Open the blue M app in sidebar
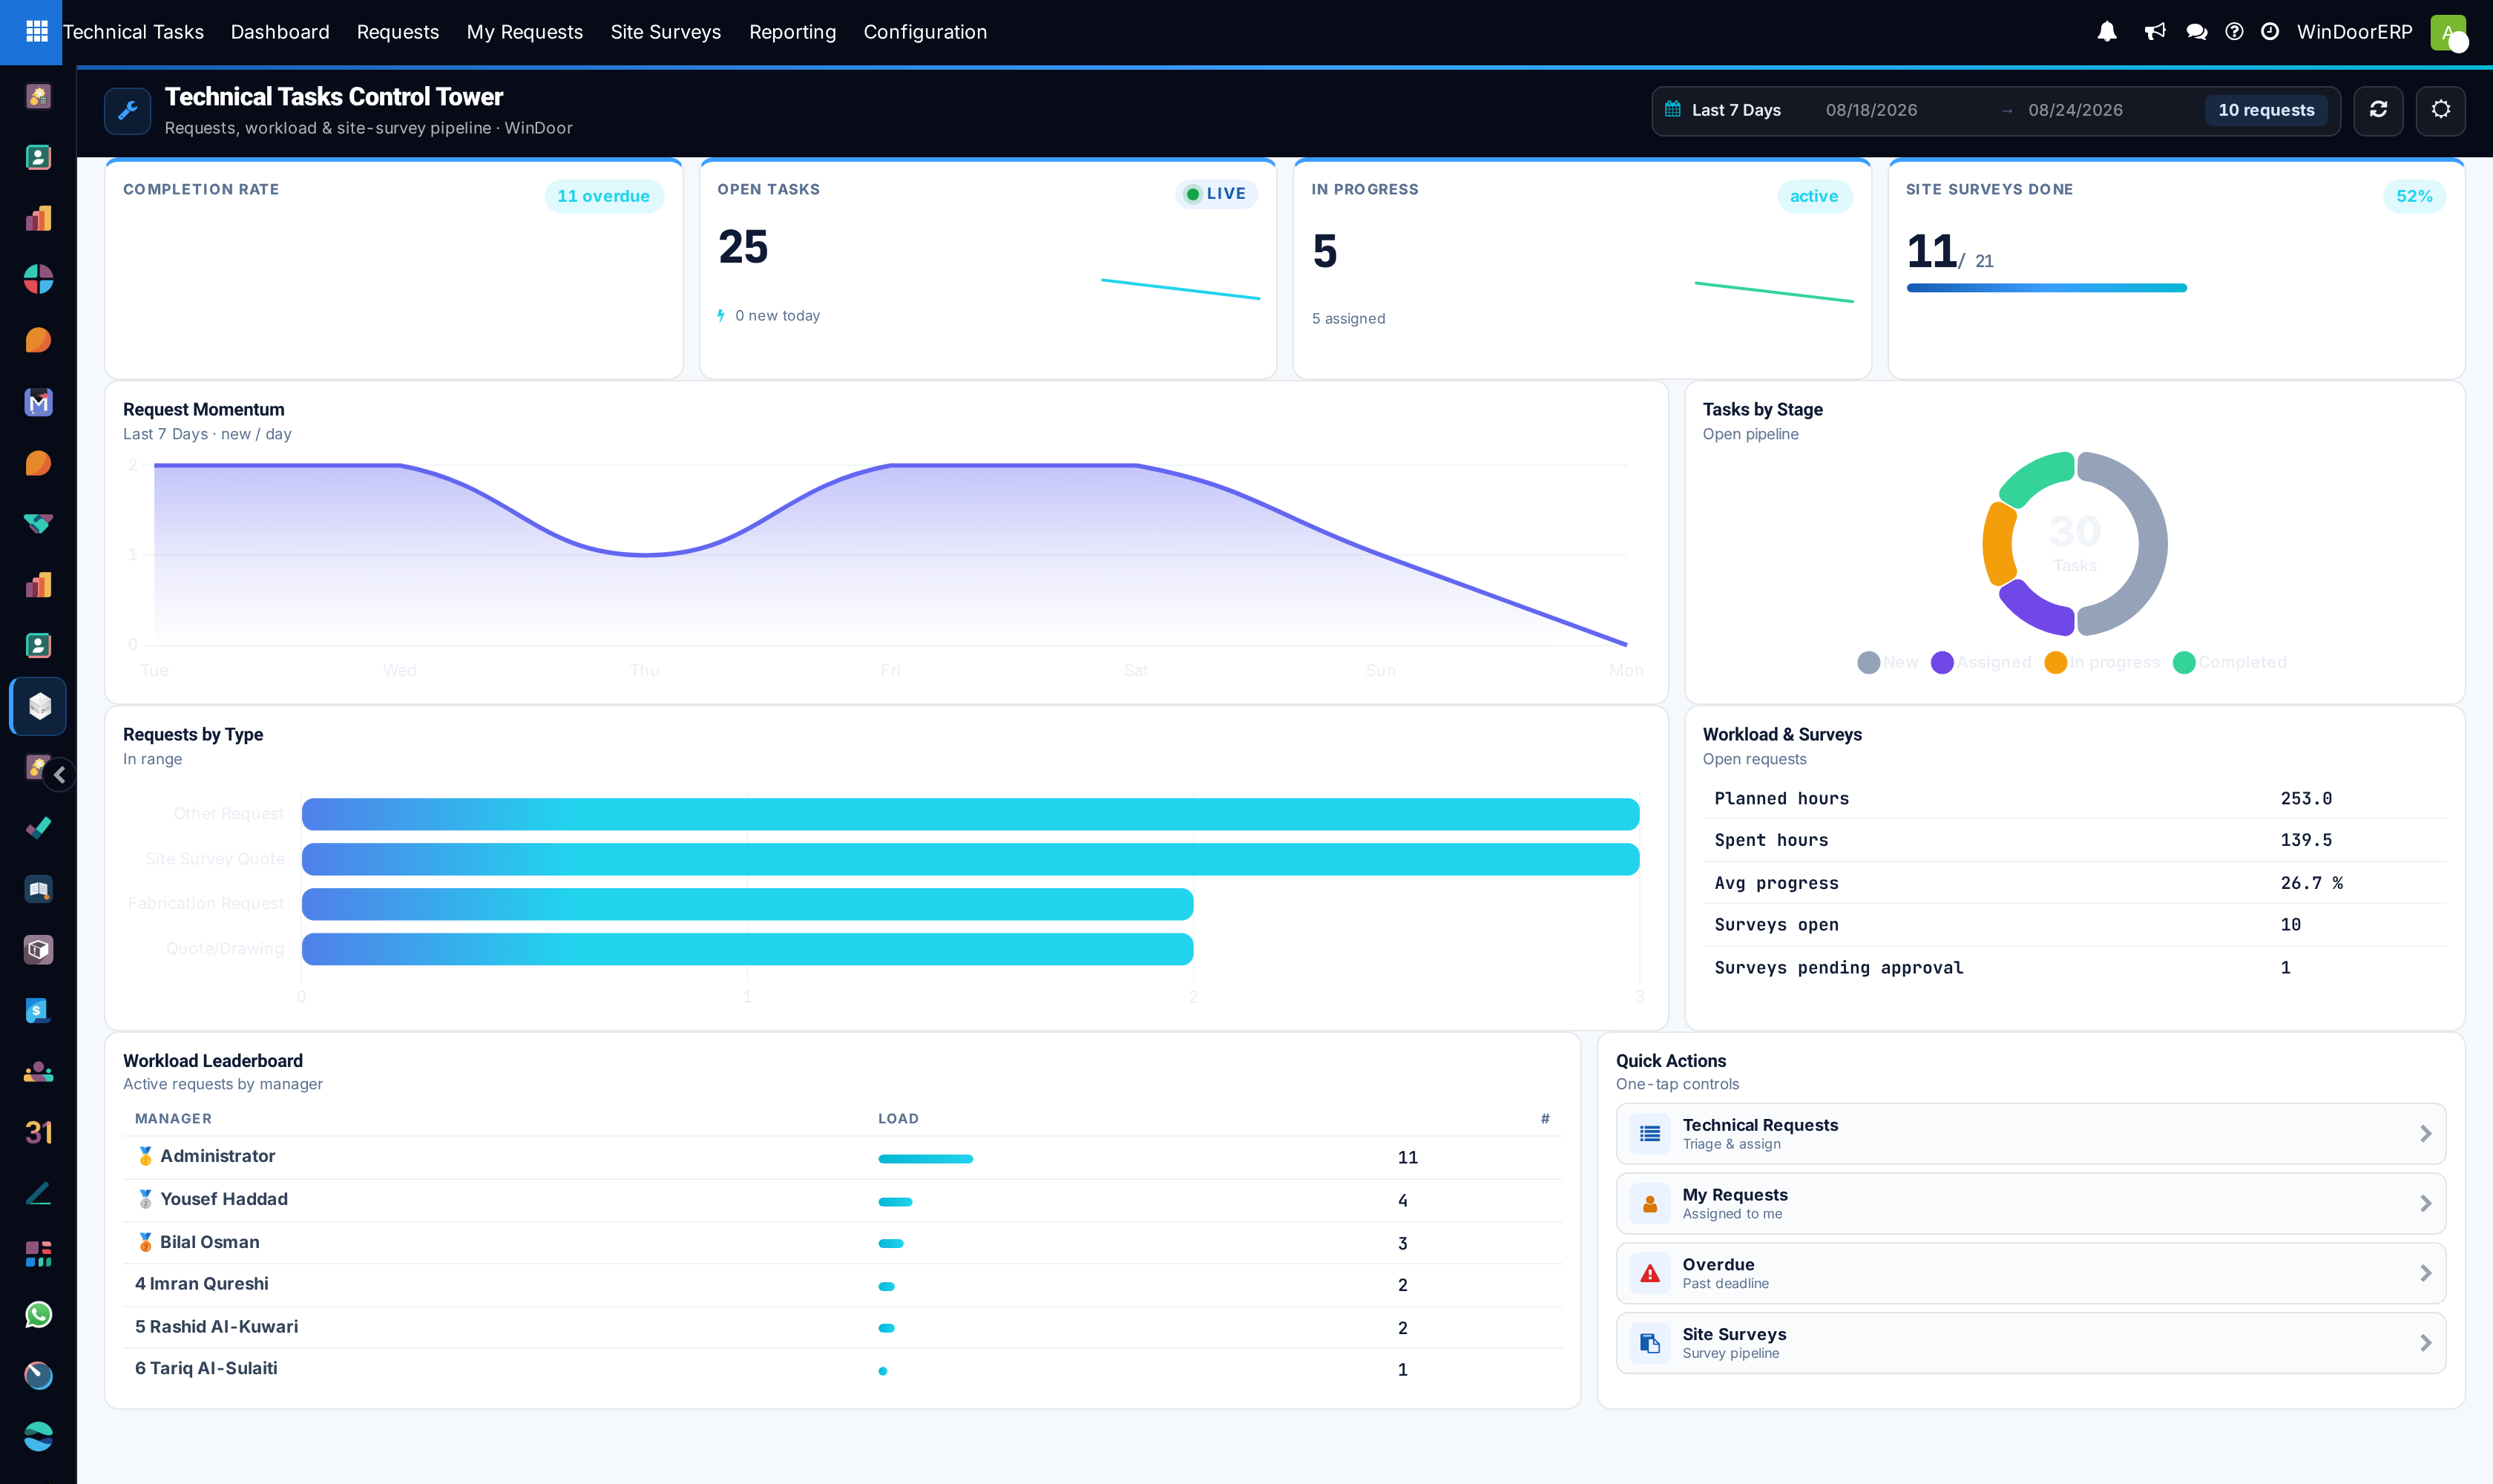Screen dimensions: 2493x1484 coord(38,402)
